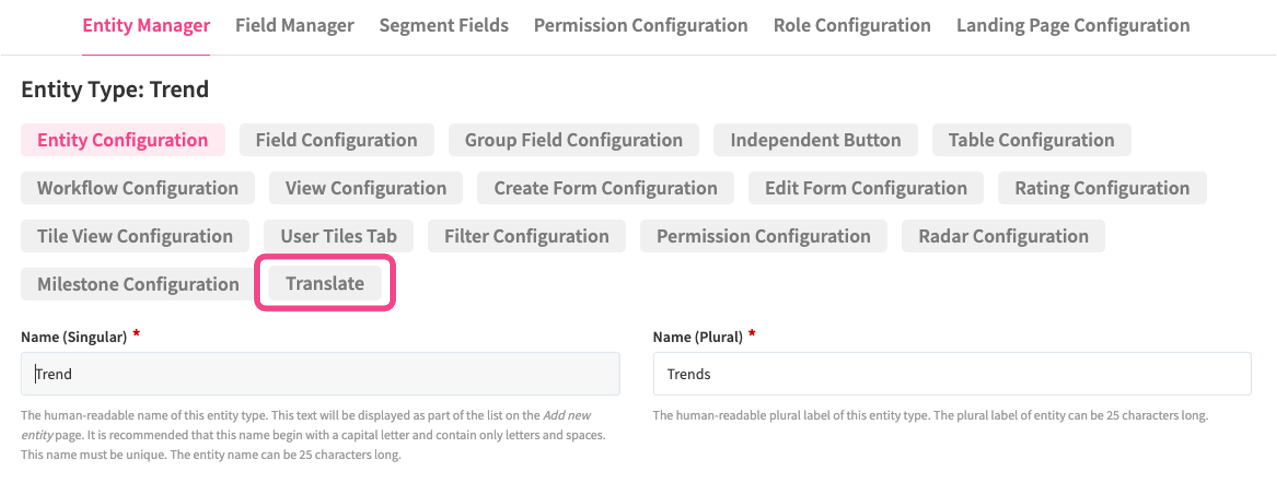Open the Segment Fields tab

point(443,25)
